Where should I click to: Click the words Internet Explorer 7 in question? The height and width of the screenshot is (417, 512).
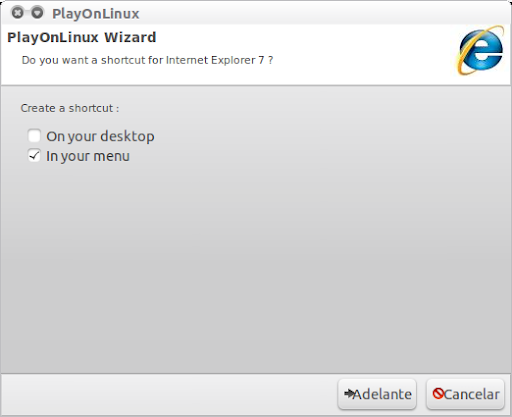(x=215, y=60)
